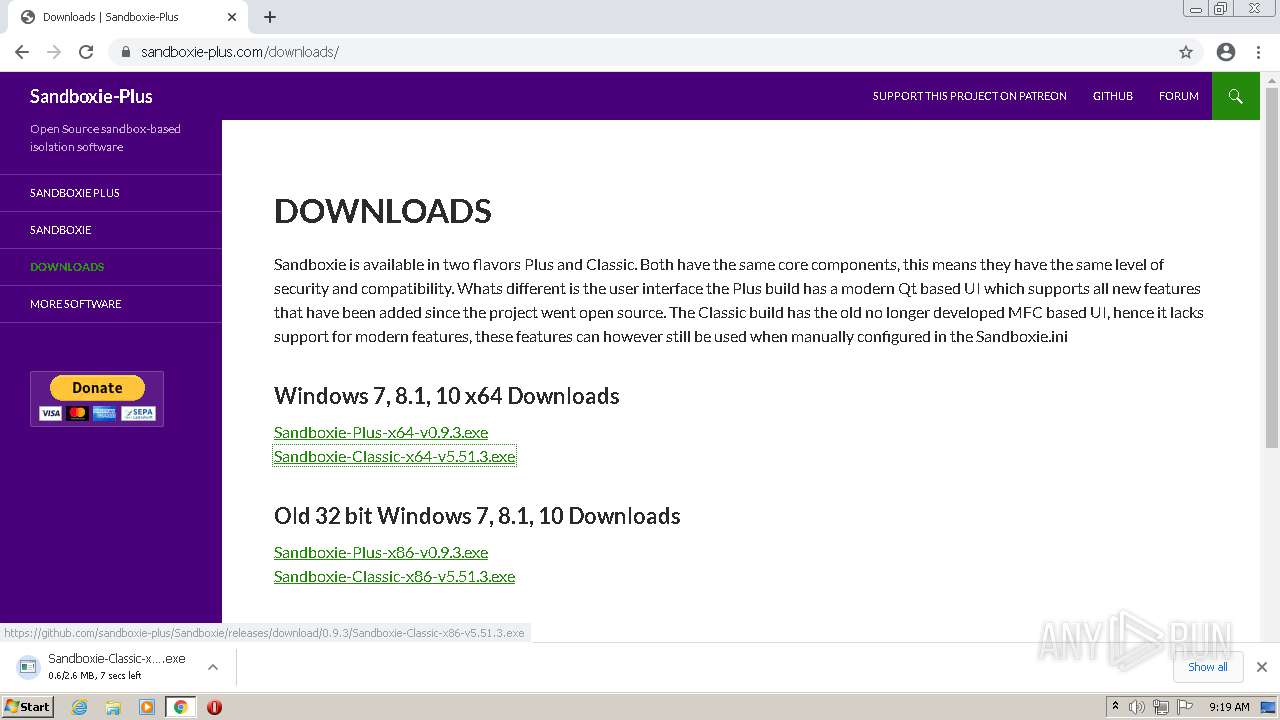Viewport: 1280px width, 720px height.
Task: Bookmark this page with star icon
Action: click(x=1186, y=52)
